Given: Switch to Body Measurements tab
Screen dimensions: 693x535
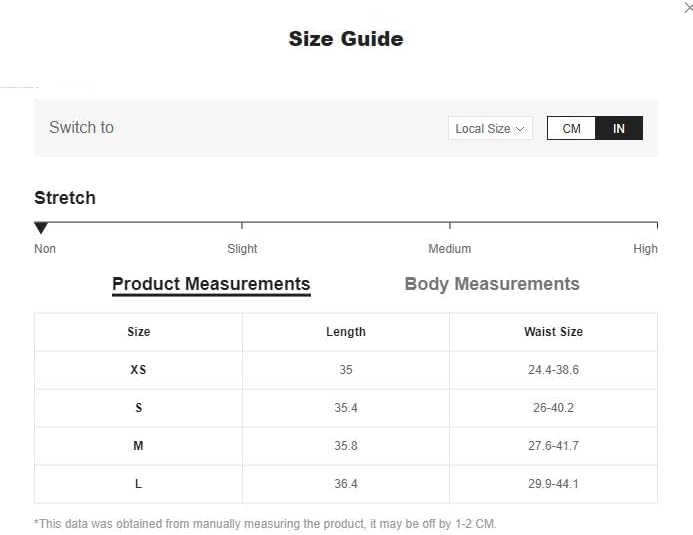Looking at the screenshot, I should click(x=492, y=284).
